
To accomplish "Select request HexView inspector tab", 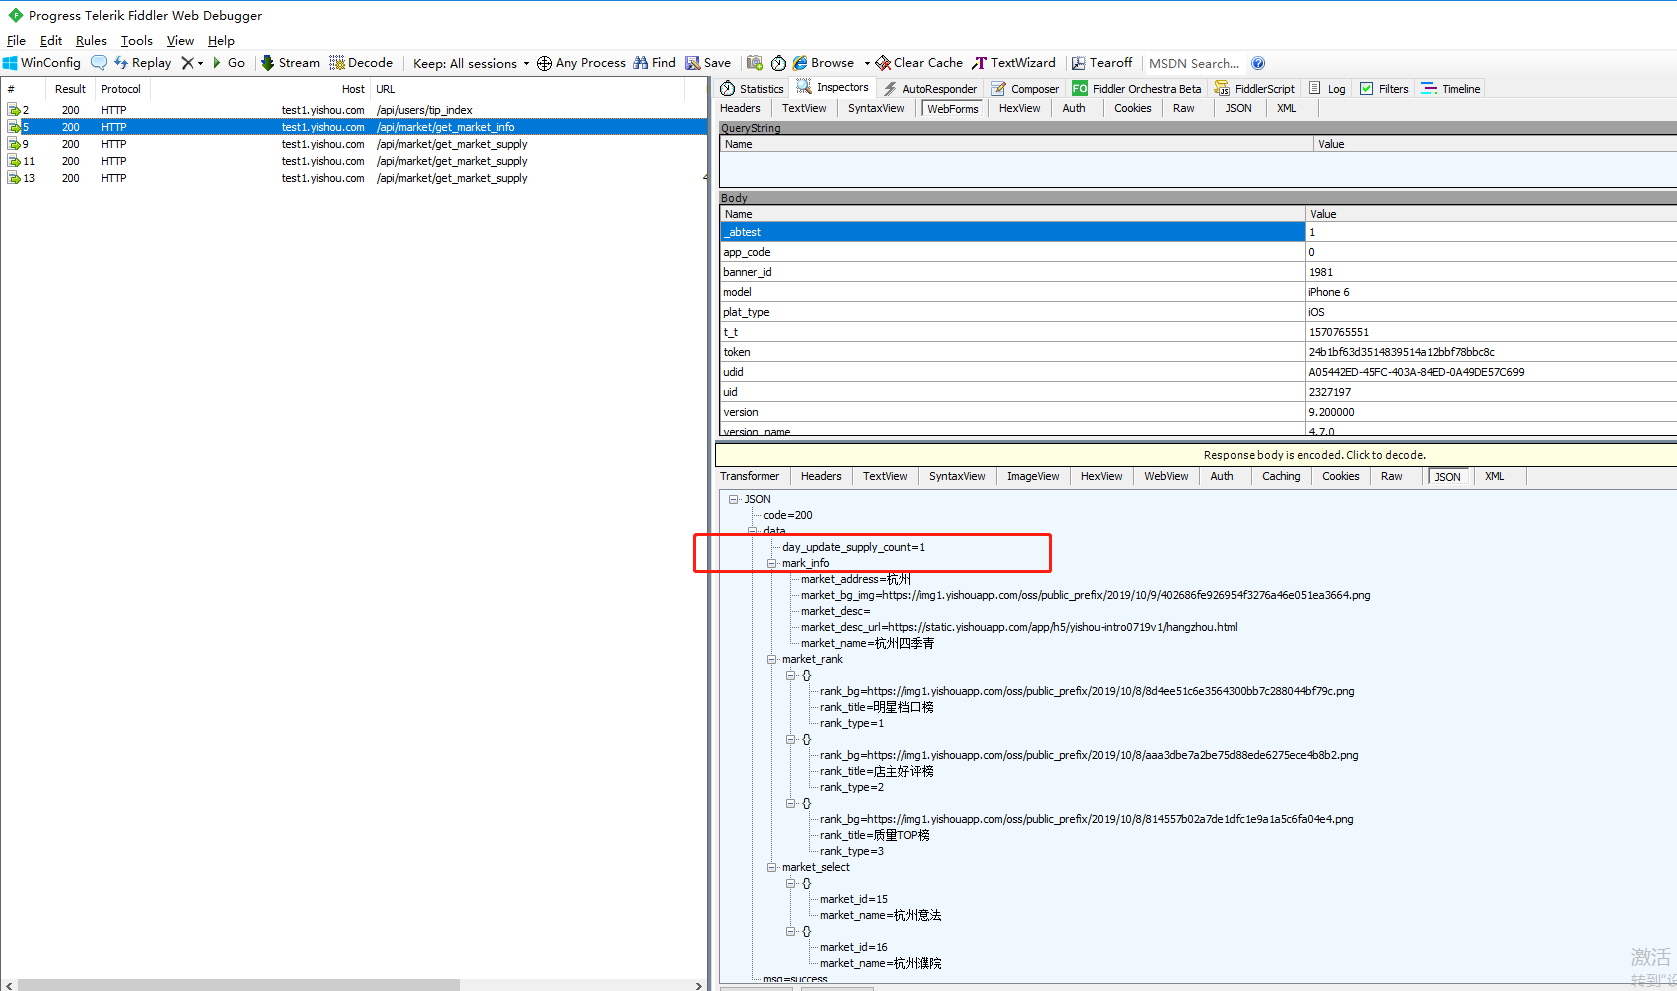I will [x=1019, y=108].
